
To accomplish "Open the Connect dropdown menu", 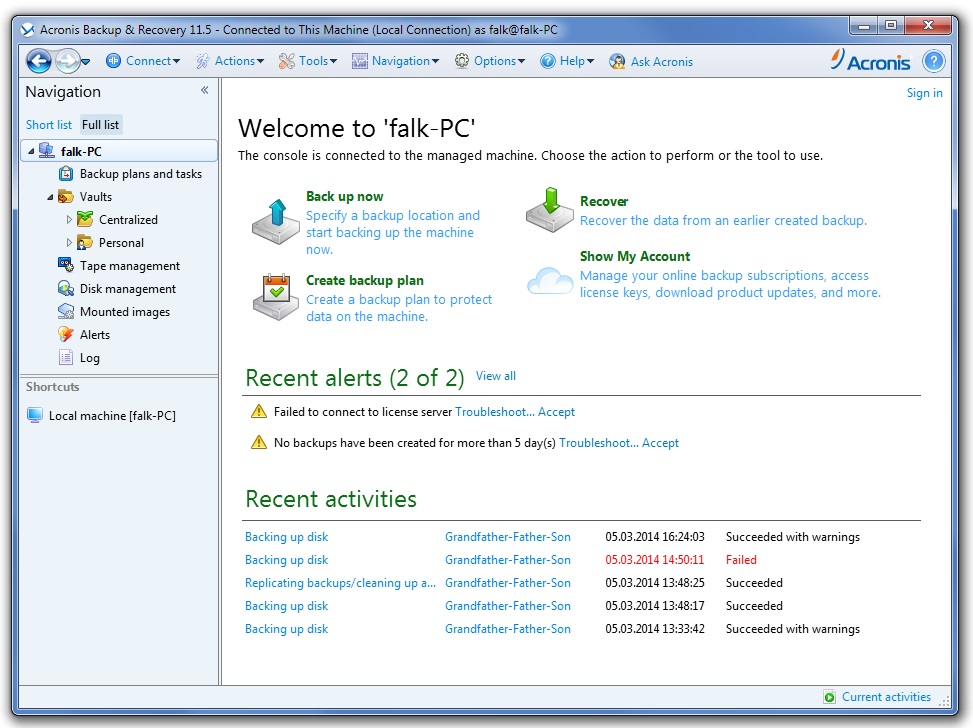I will coord(143,61).
